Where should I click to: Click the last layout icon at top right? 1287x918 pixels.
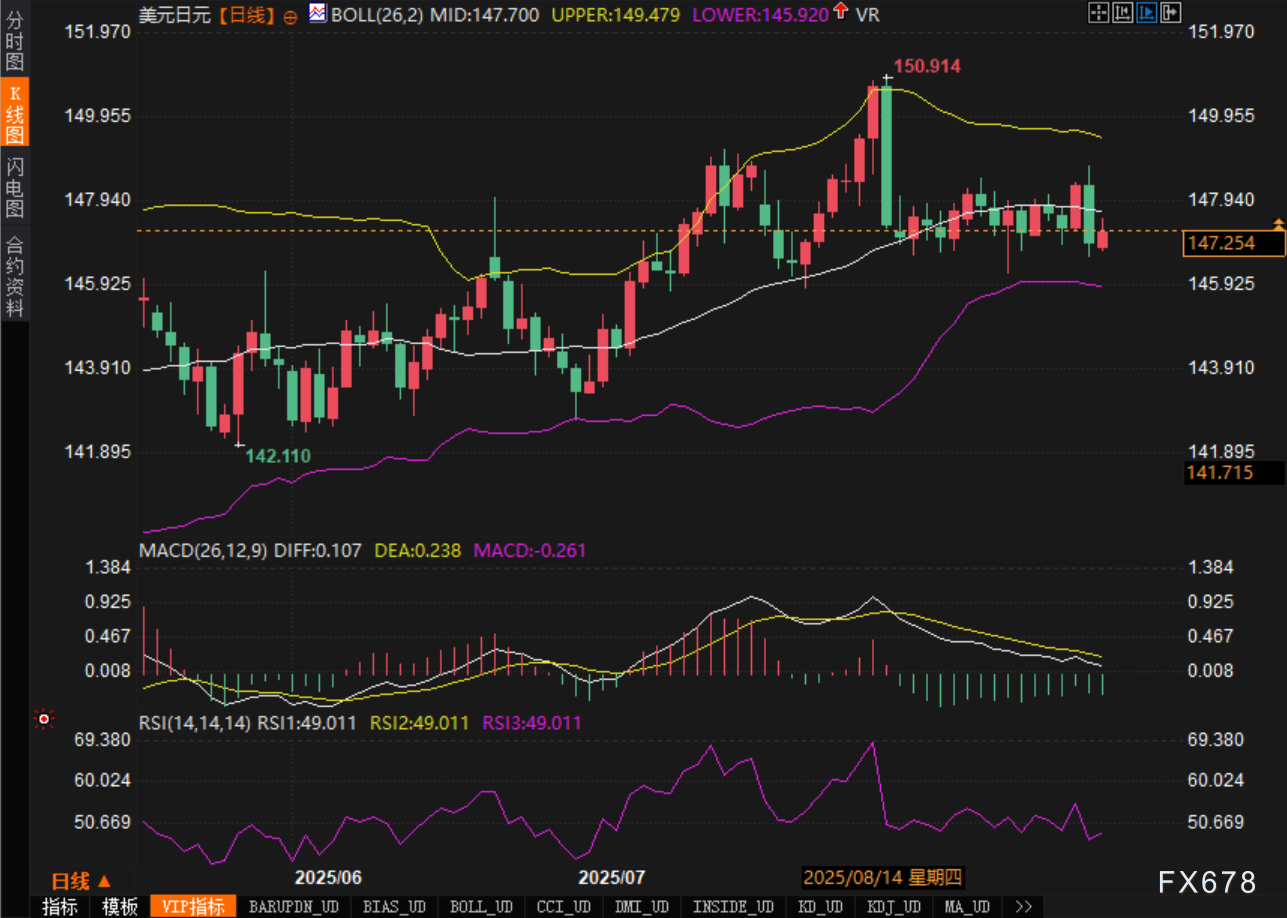click(1170, 12)
